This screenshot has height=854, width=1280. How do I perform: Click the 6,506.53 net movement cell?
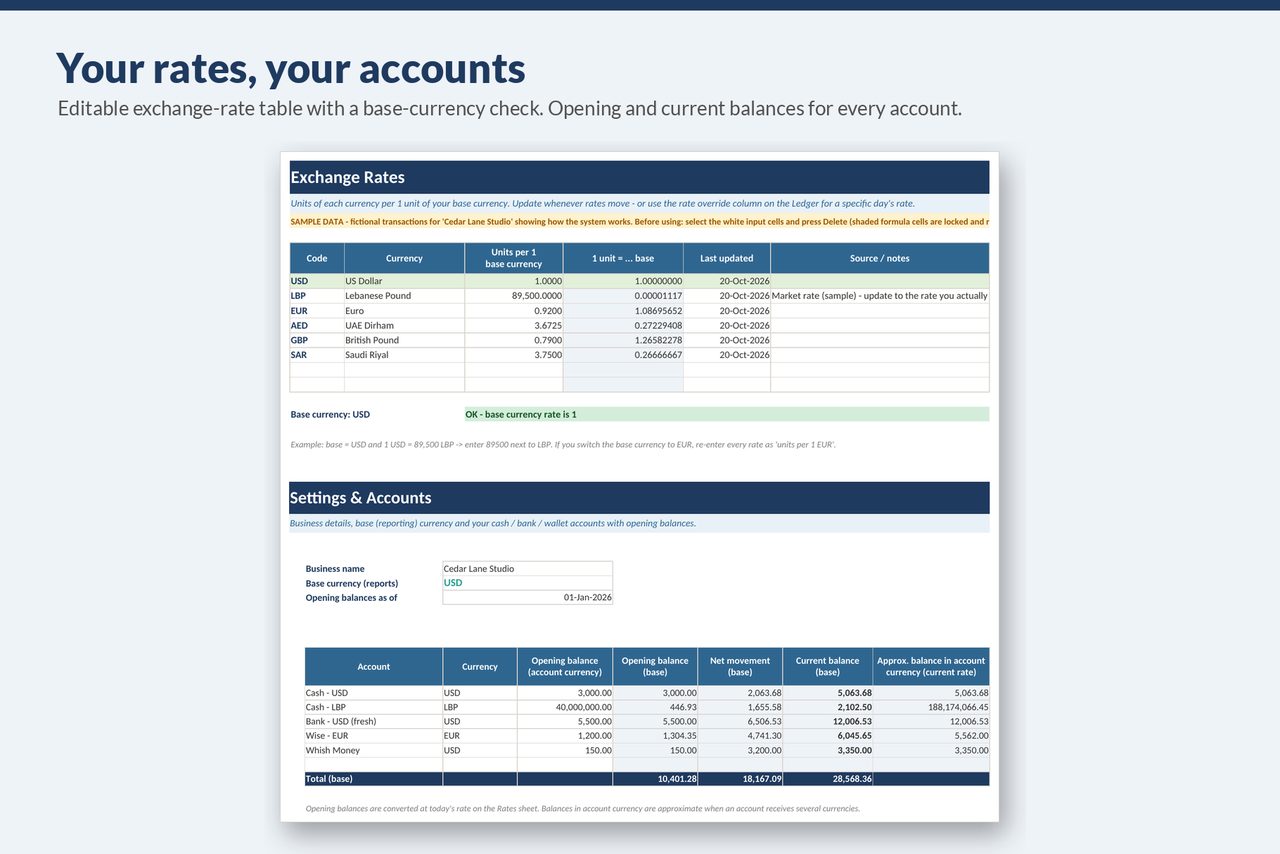[x=740, y=722]
